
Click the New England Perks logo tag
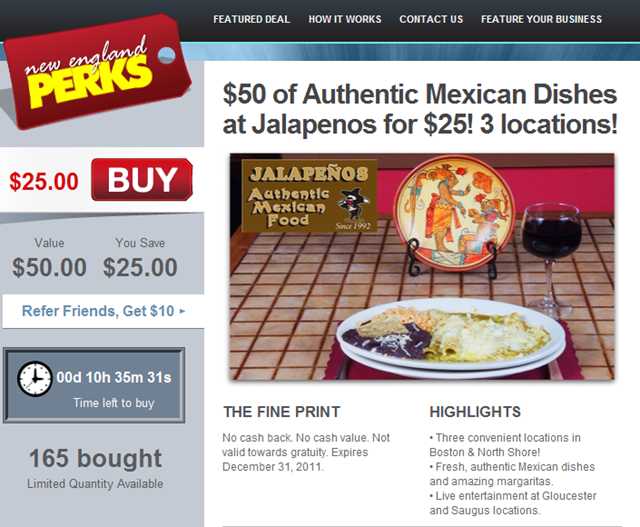pos(97,71)
